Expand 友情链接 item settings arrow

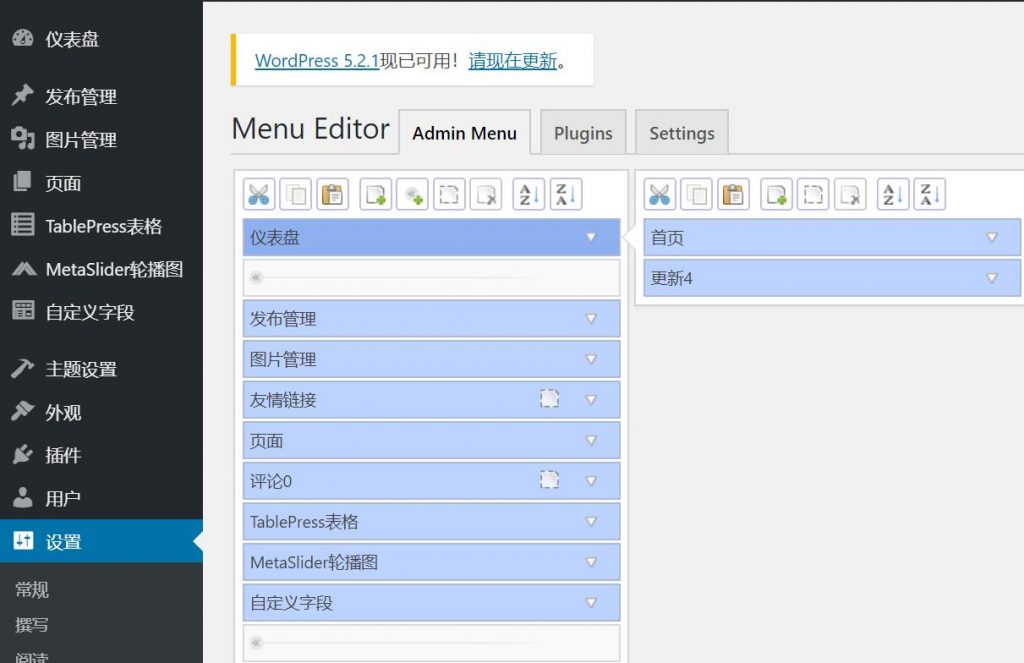point(591,400)
